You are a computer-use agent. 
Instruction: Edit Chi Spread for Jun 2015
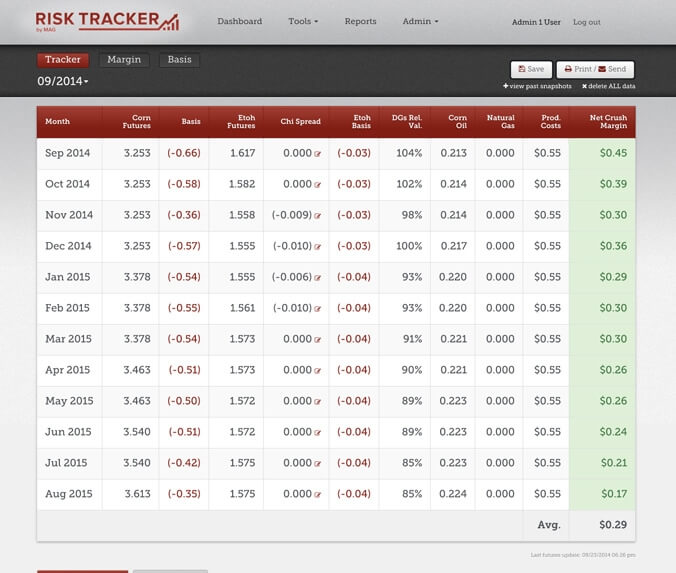317,432
